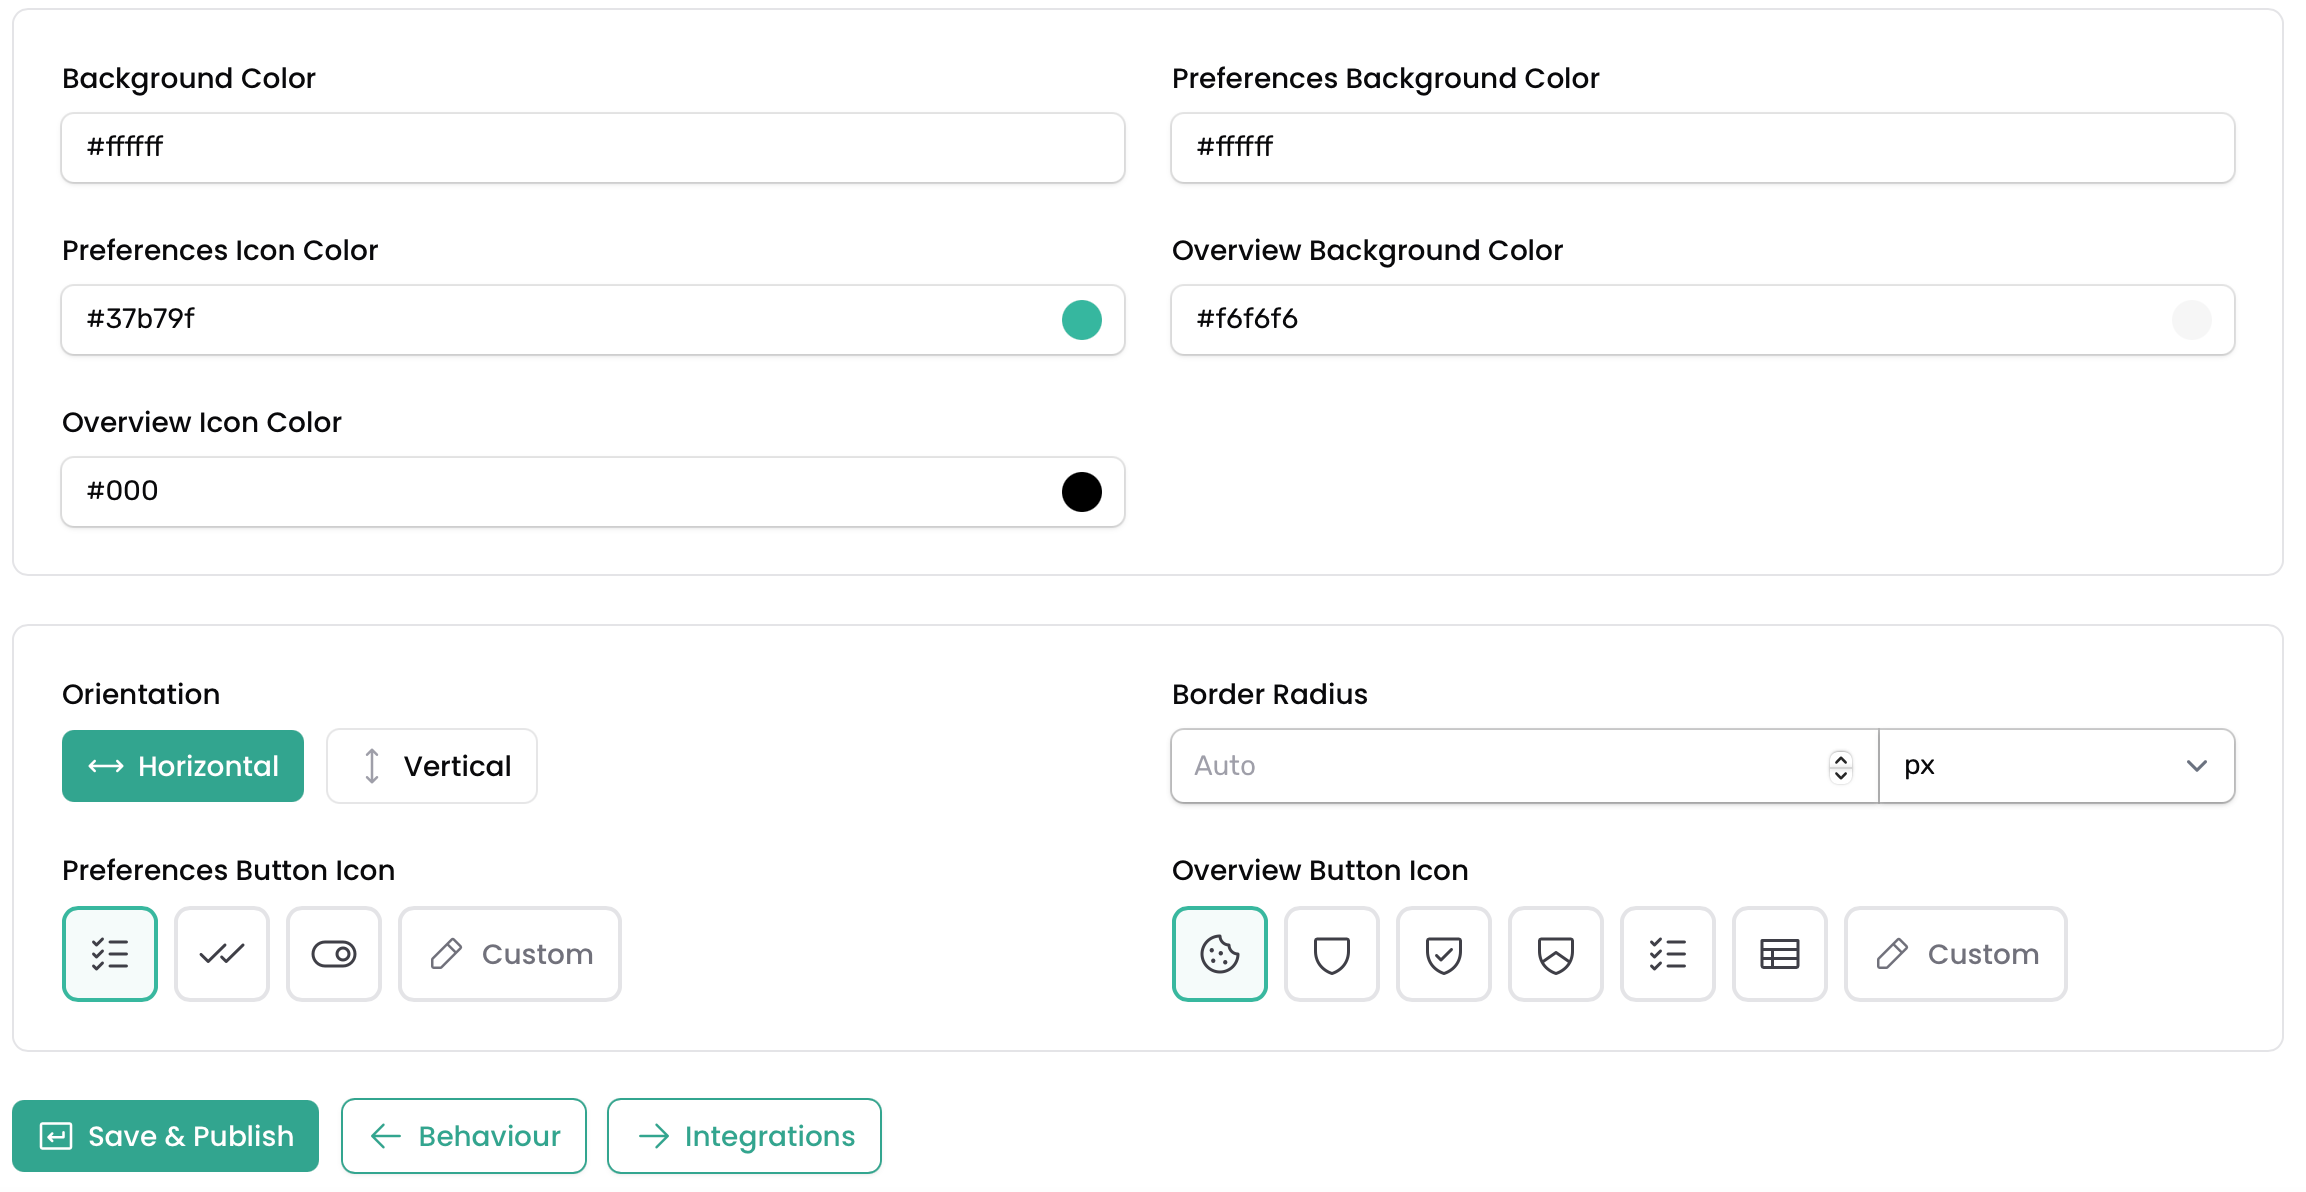
Task: Choose the double-checkmark Preferences Button Icon
Action: coord(222,954)
